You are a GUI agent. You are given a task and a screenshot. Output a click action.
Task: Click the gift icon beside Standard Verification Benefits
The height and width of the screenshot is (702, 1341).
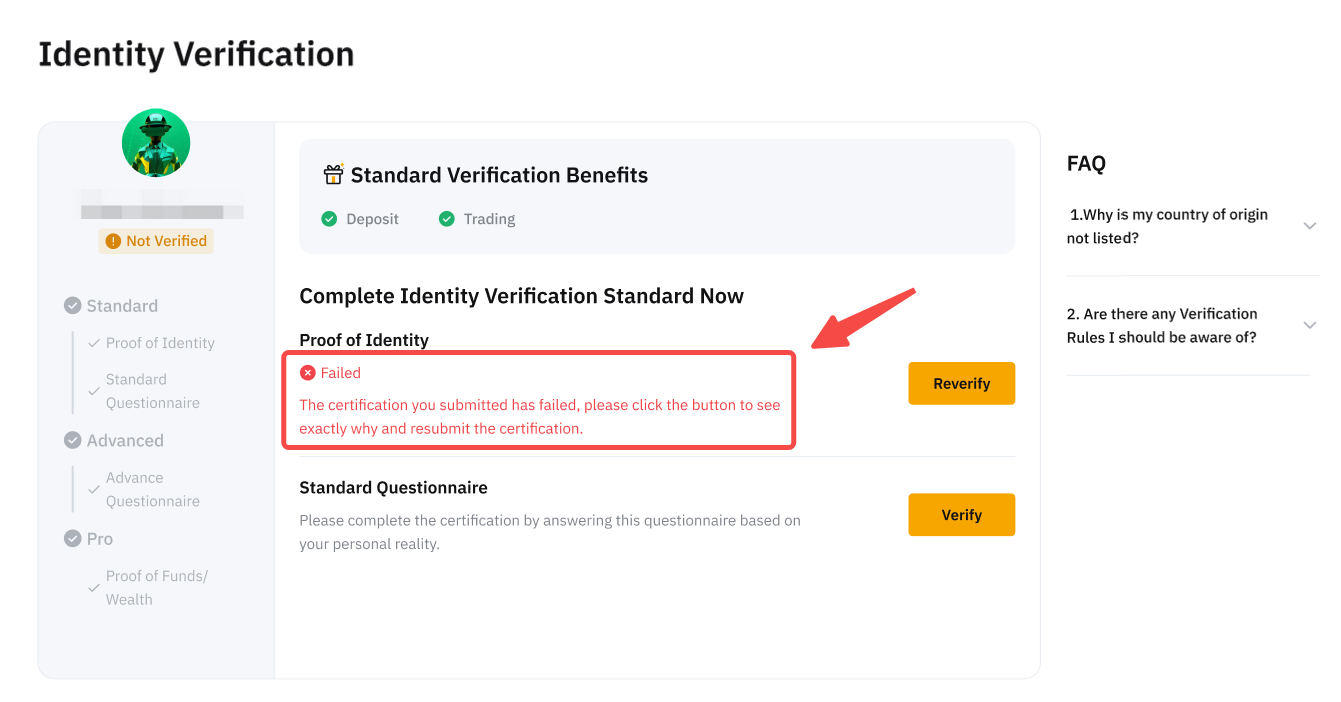[x=333, y=175]
